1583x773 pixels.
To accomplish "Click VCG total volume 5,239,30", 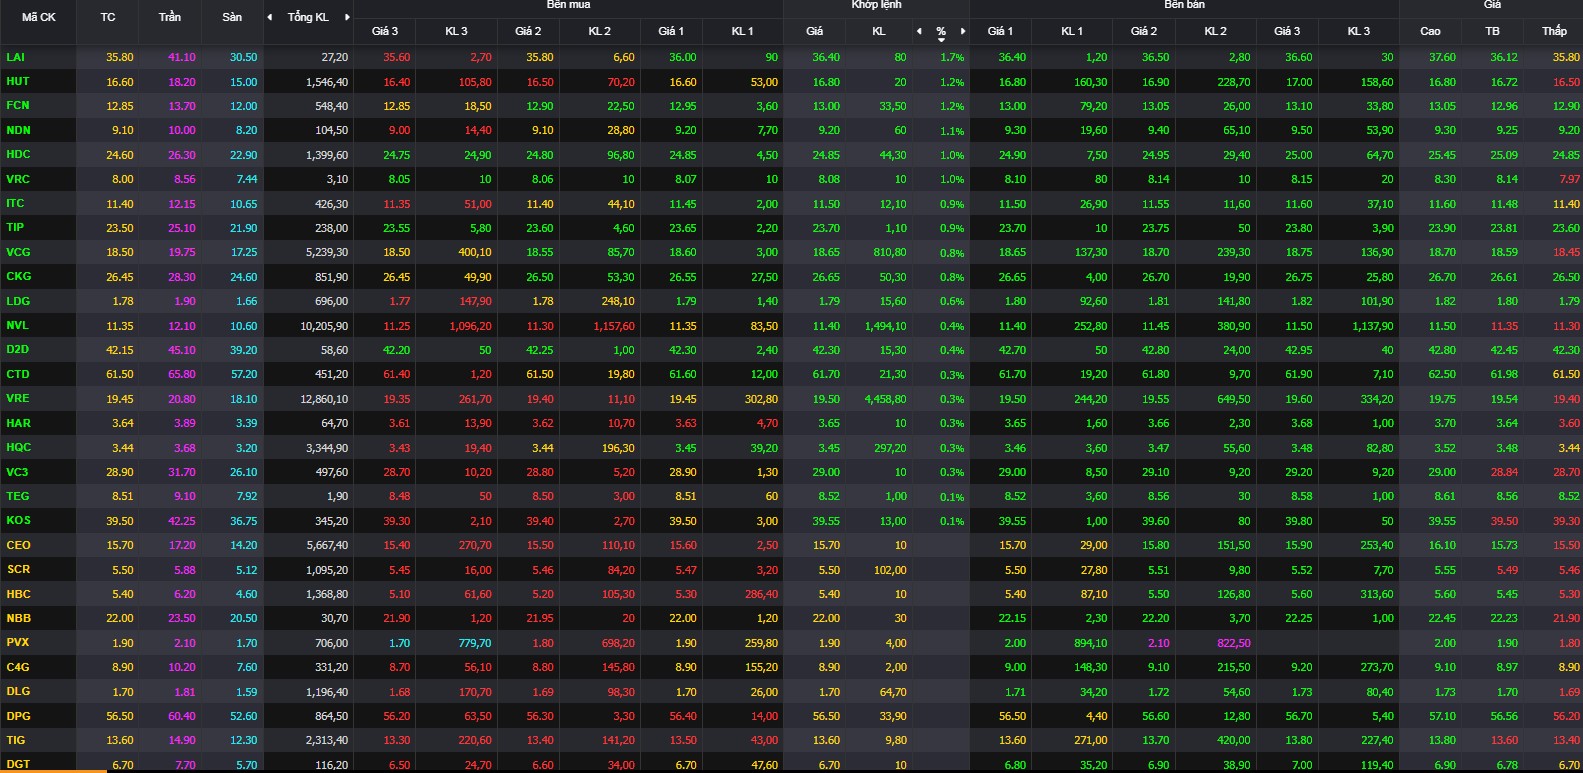I will [327, 253].
